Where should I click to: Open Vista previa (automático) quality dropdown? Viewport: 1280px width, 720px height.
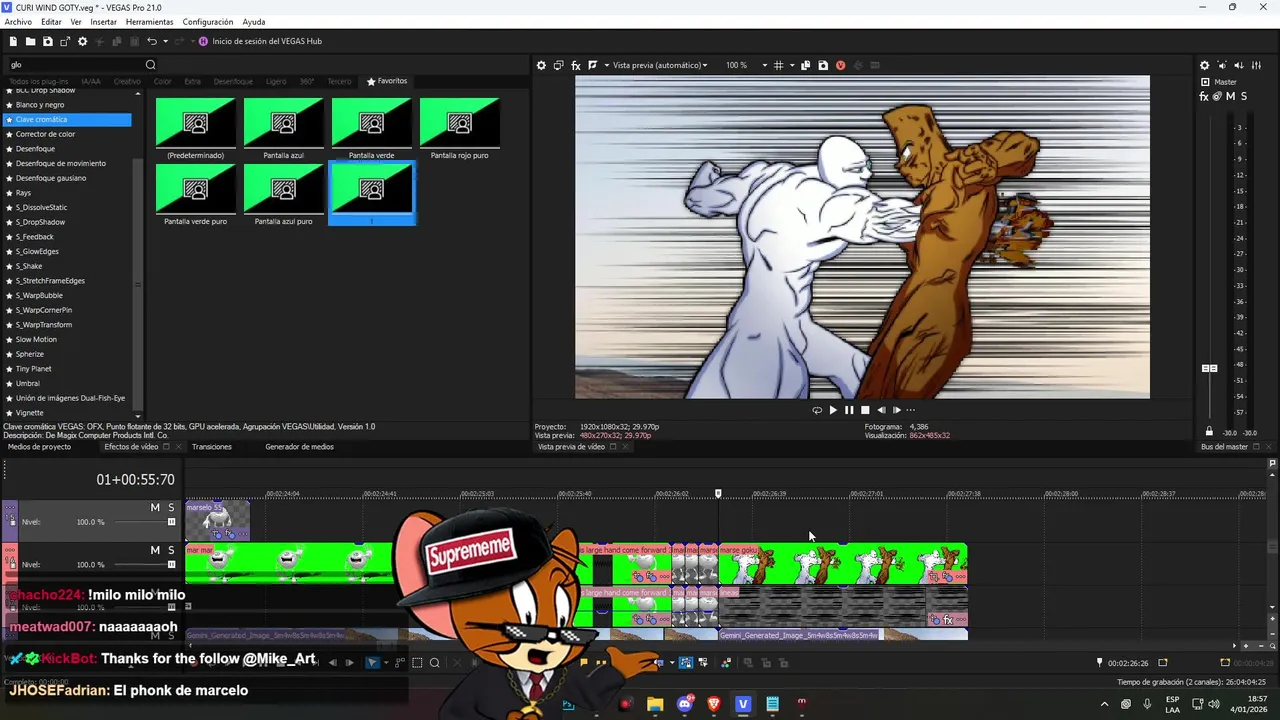pyautogui.click(x=660, y=65)
